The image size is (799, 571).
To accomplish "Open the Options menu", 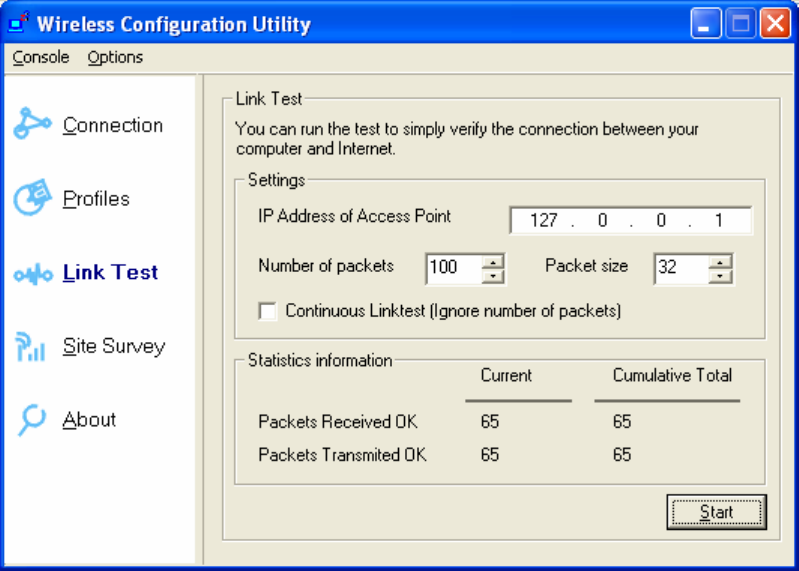I will [x=115, y=58].
